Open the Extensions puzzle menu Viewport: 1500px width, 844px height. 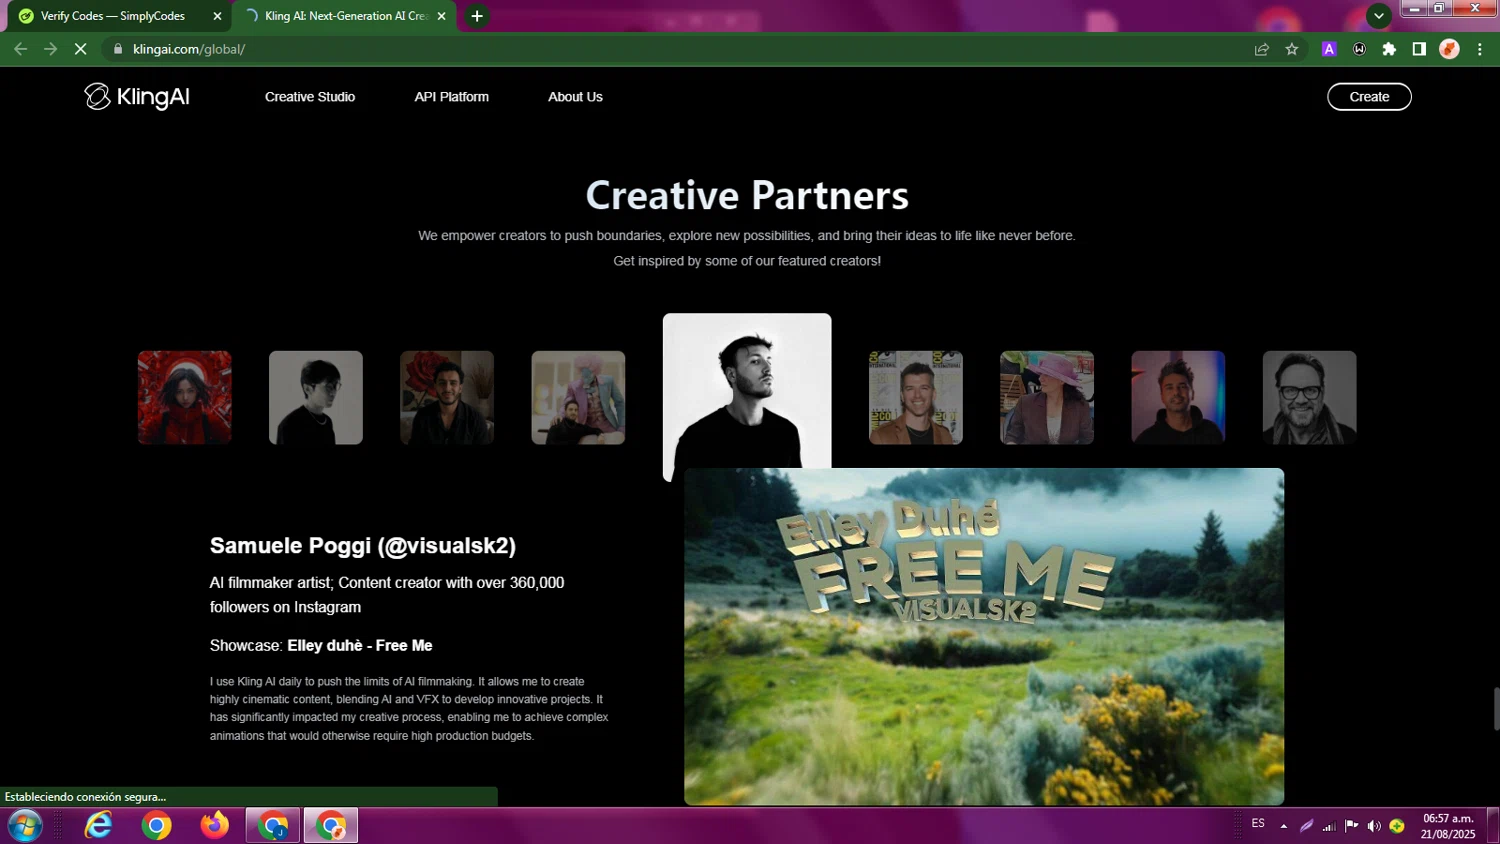(1389, 49)
